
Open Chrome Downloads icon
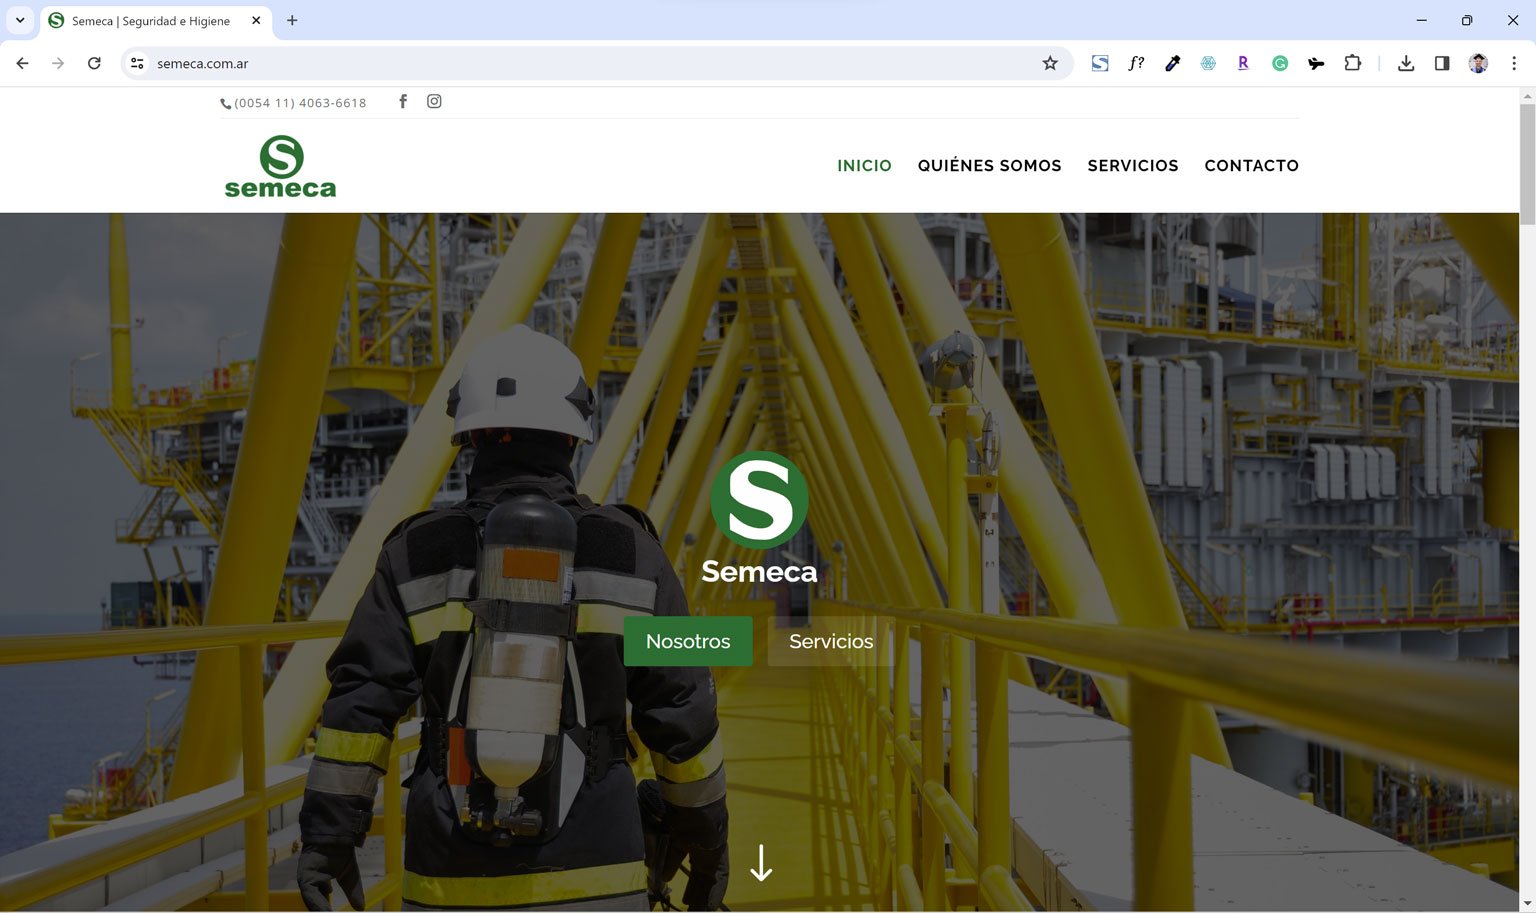(x=1406, y=63)
